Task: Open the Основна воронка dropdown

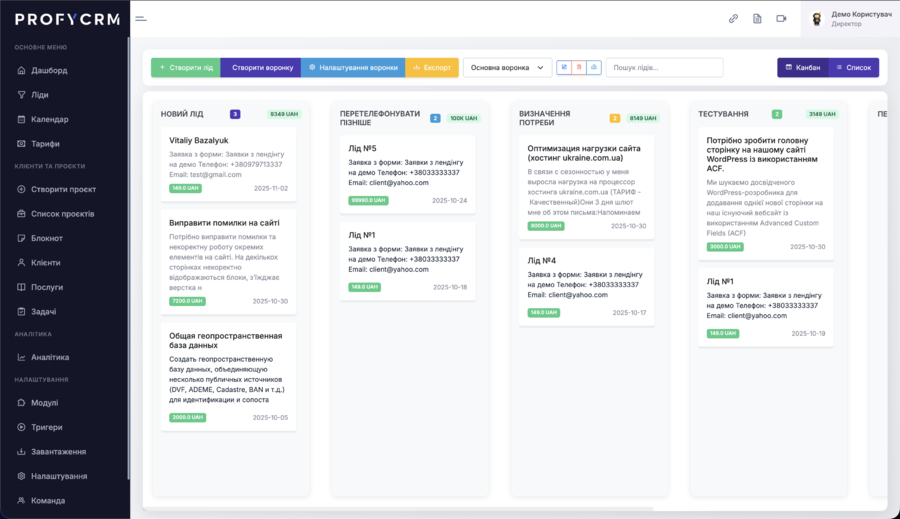Action: (507, 67)
